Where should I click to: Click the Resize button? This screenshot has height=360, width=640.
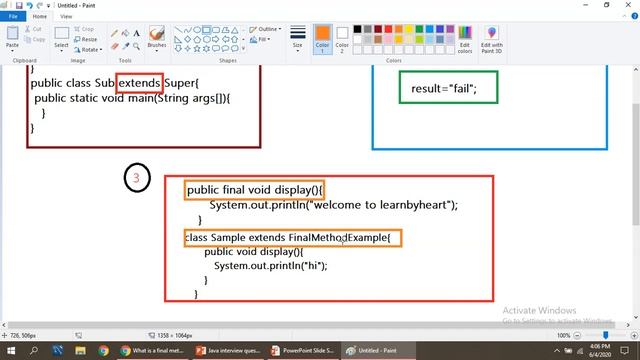pos(86,40)
